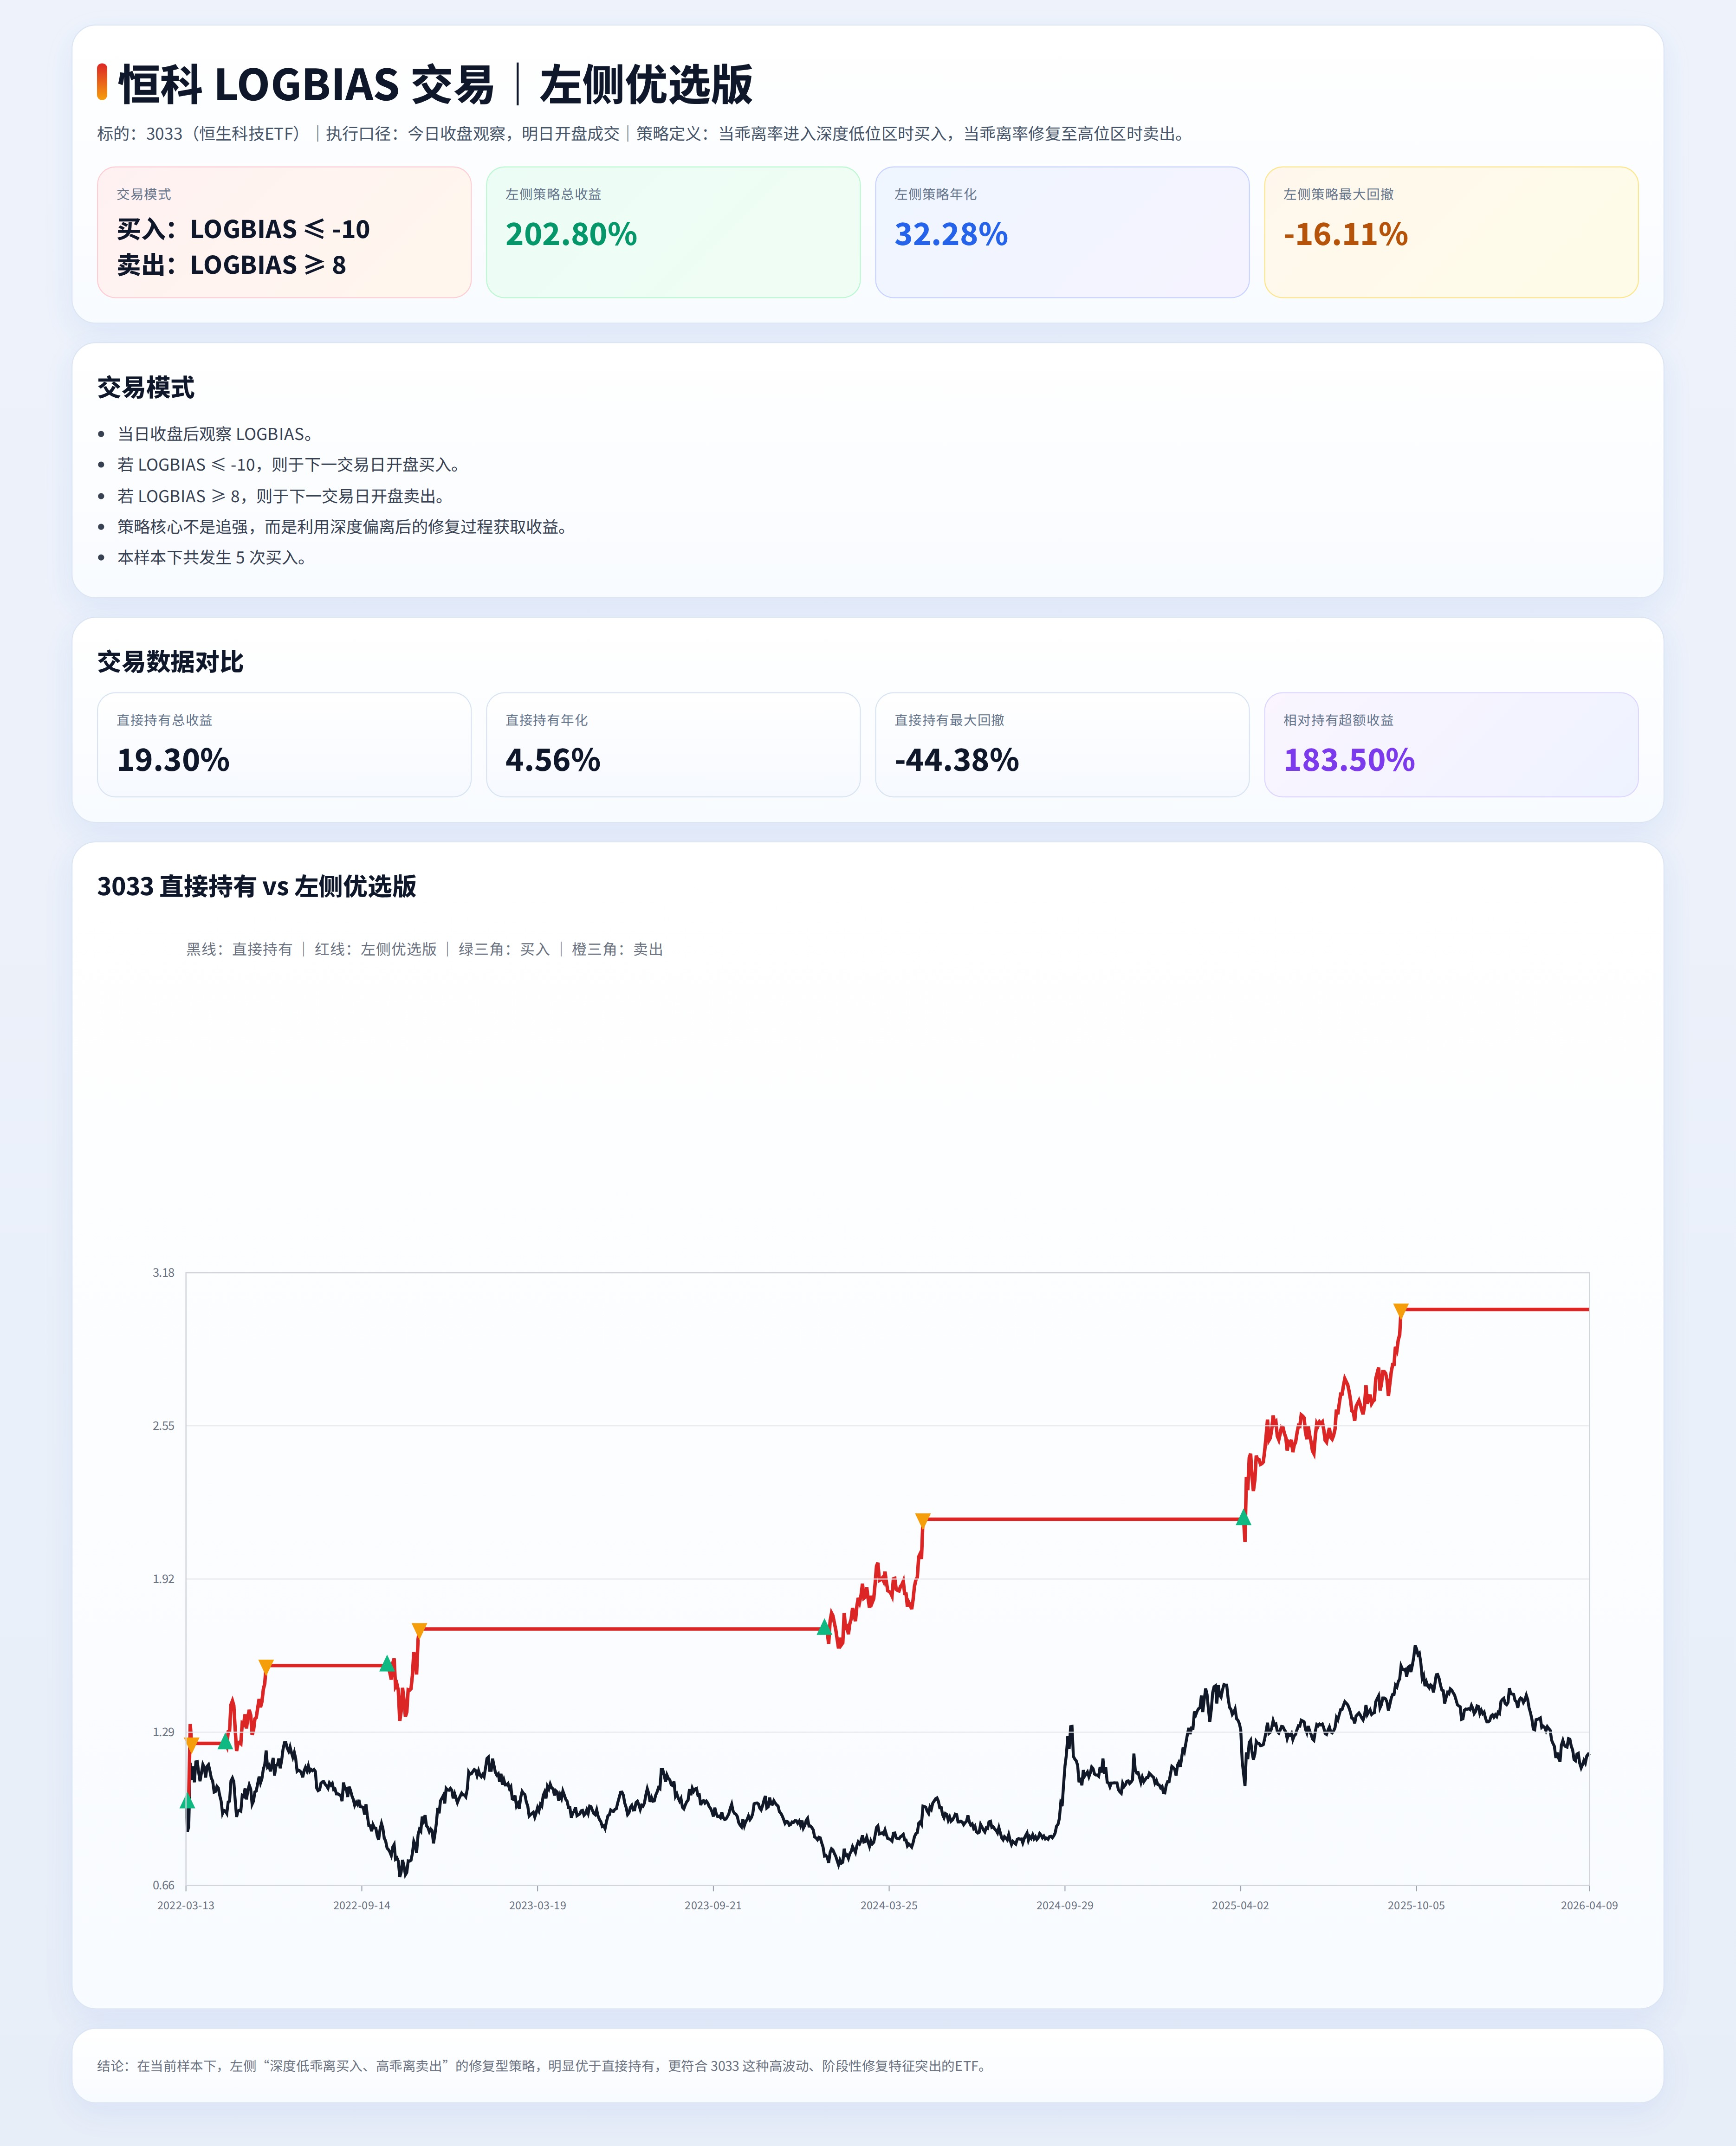The image size is (1736, 2146).
Task: Click the 红线：左侧优选版 legend label
Action: (x=375, y=949)
